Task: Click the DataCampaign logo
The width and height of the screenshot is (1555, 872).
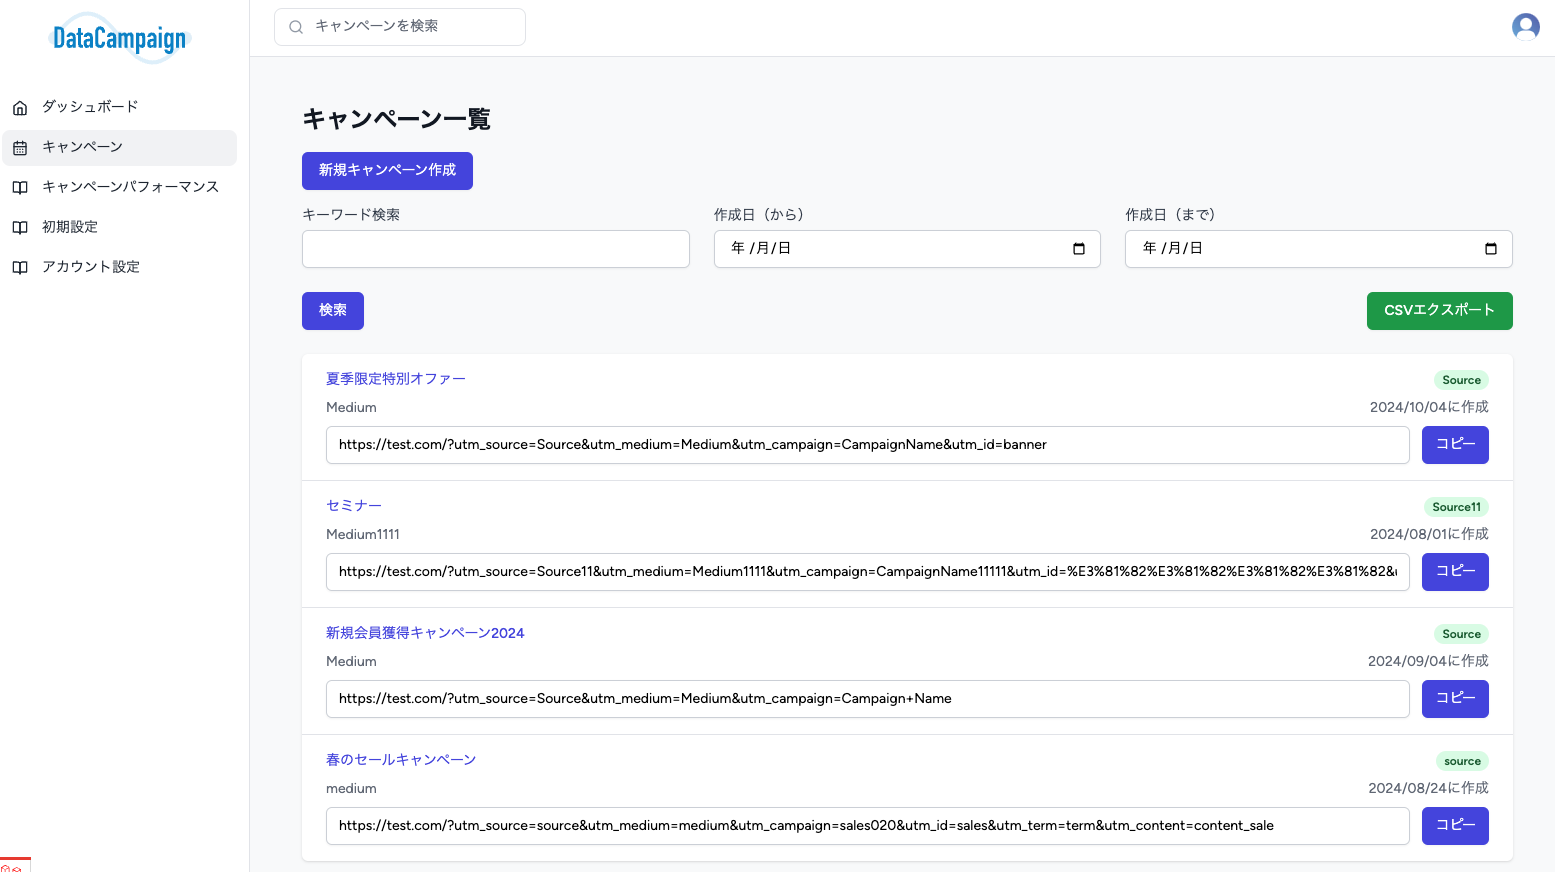Action: pyautogui.click(x=120, y=39)
